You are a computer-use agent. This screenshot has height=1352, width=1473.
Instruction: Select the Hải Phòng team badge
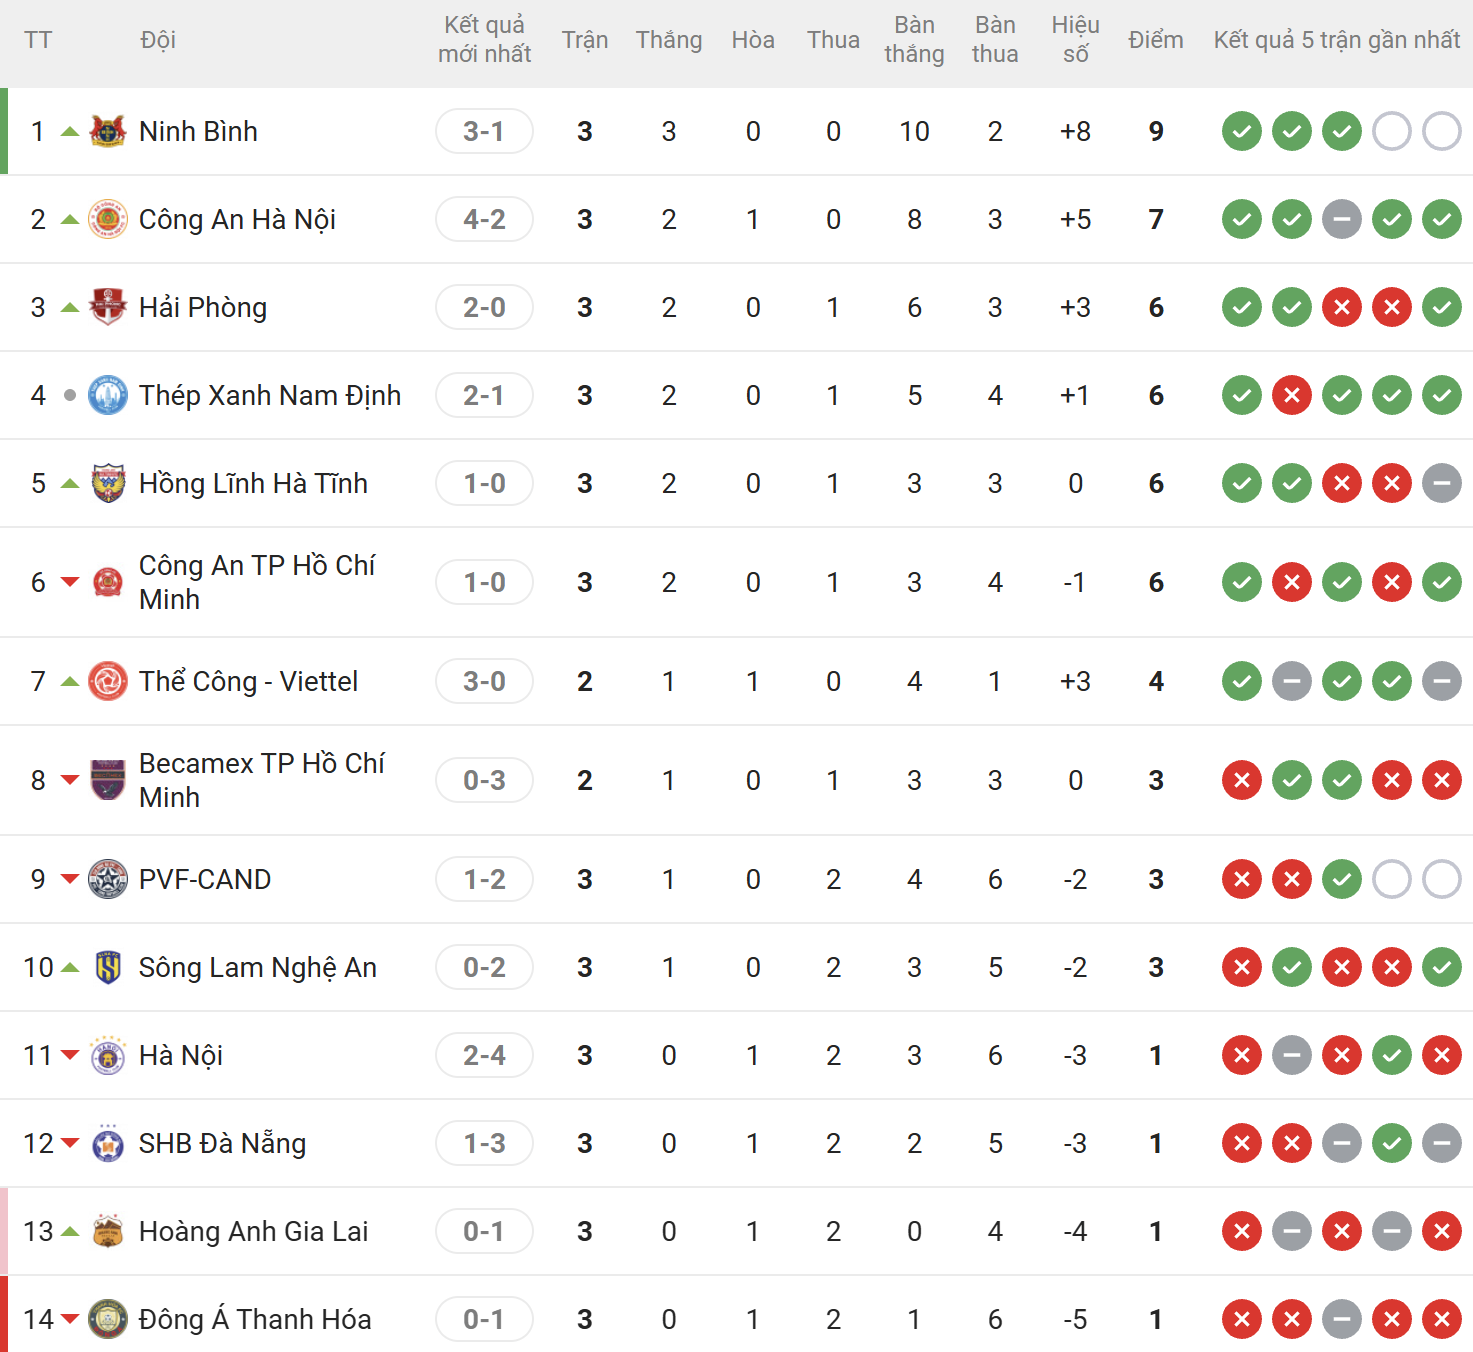click(108, 307)
